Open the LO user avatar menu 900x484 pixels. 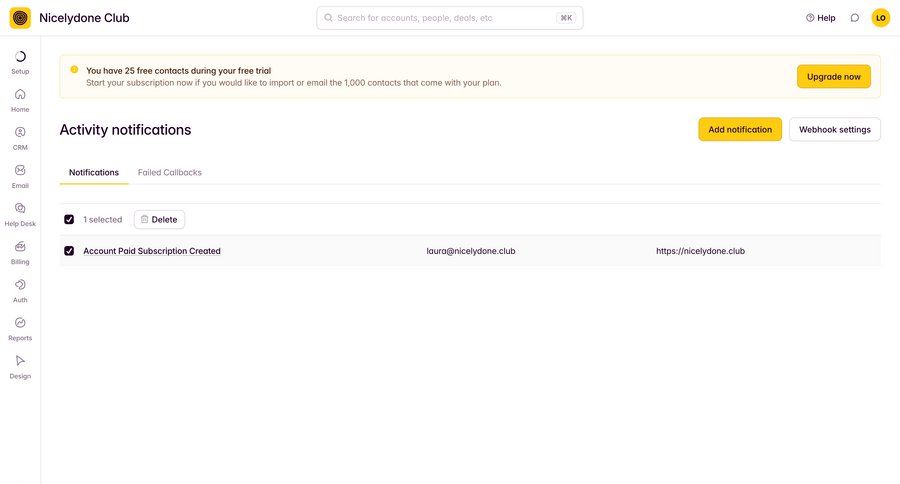pyautogui.click(x=880, y=18)
